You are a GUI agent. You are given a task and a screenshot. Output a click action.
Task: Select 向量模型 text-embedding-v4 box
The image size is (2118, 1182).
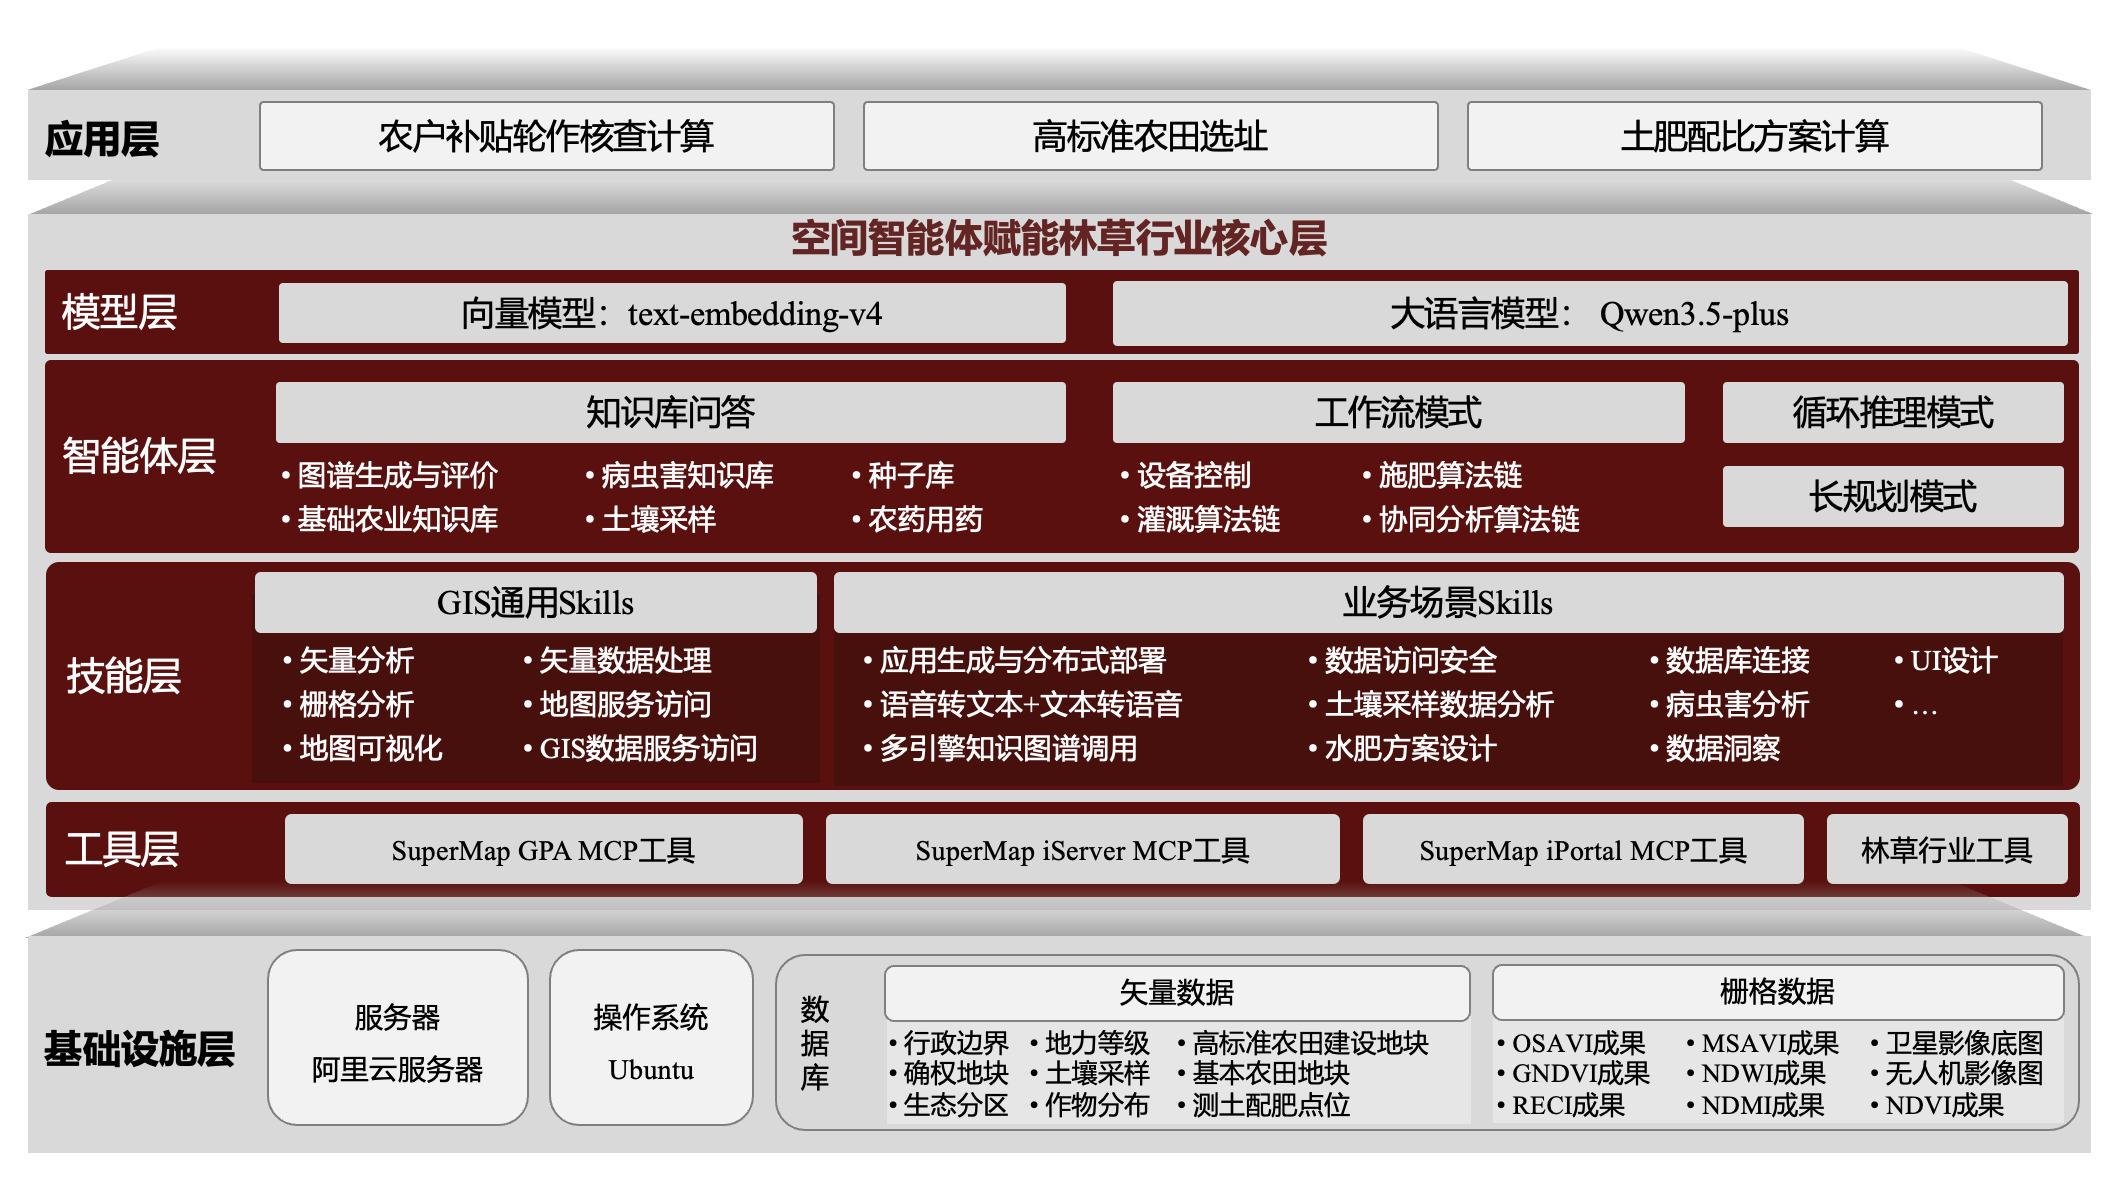(x=672, y=313)
